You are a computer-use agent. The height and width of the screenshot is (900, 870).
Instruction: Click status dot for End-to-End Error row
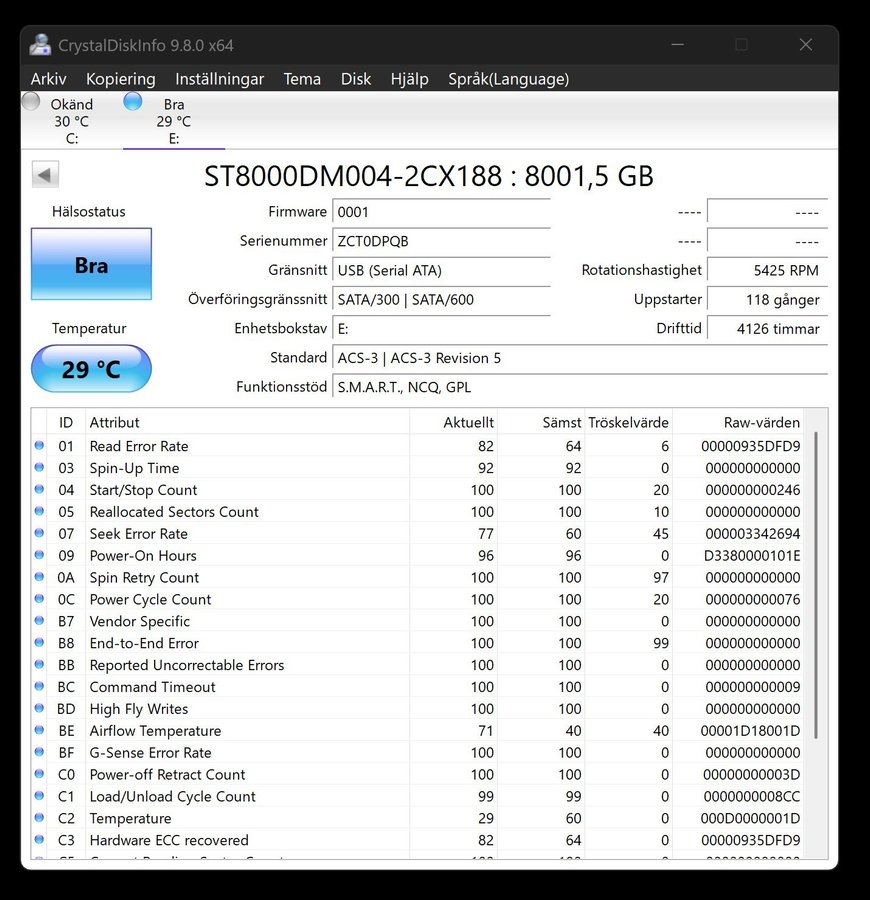coord(39,642)
